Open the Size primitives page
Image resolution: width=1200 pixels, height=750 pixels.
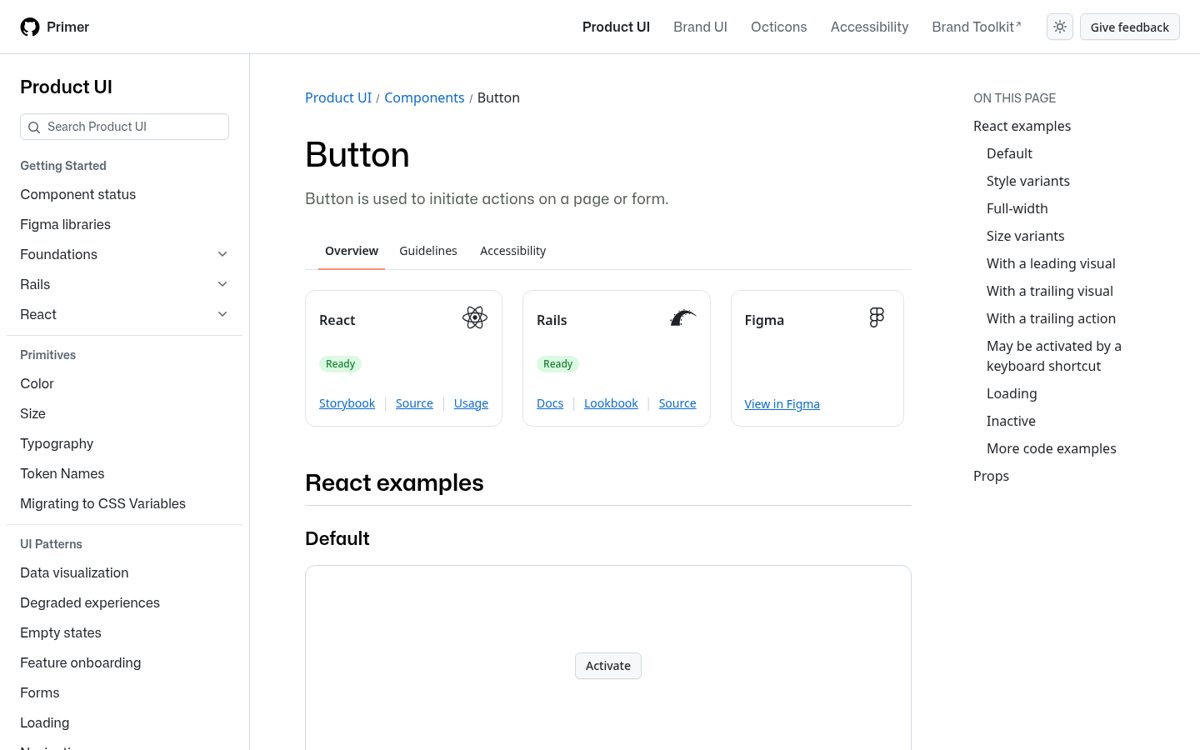click(33, 413)
